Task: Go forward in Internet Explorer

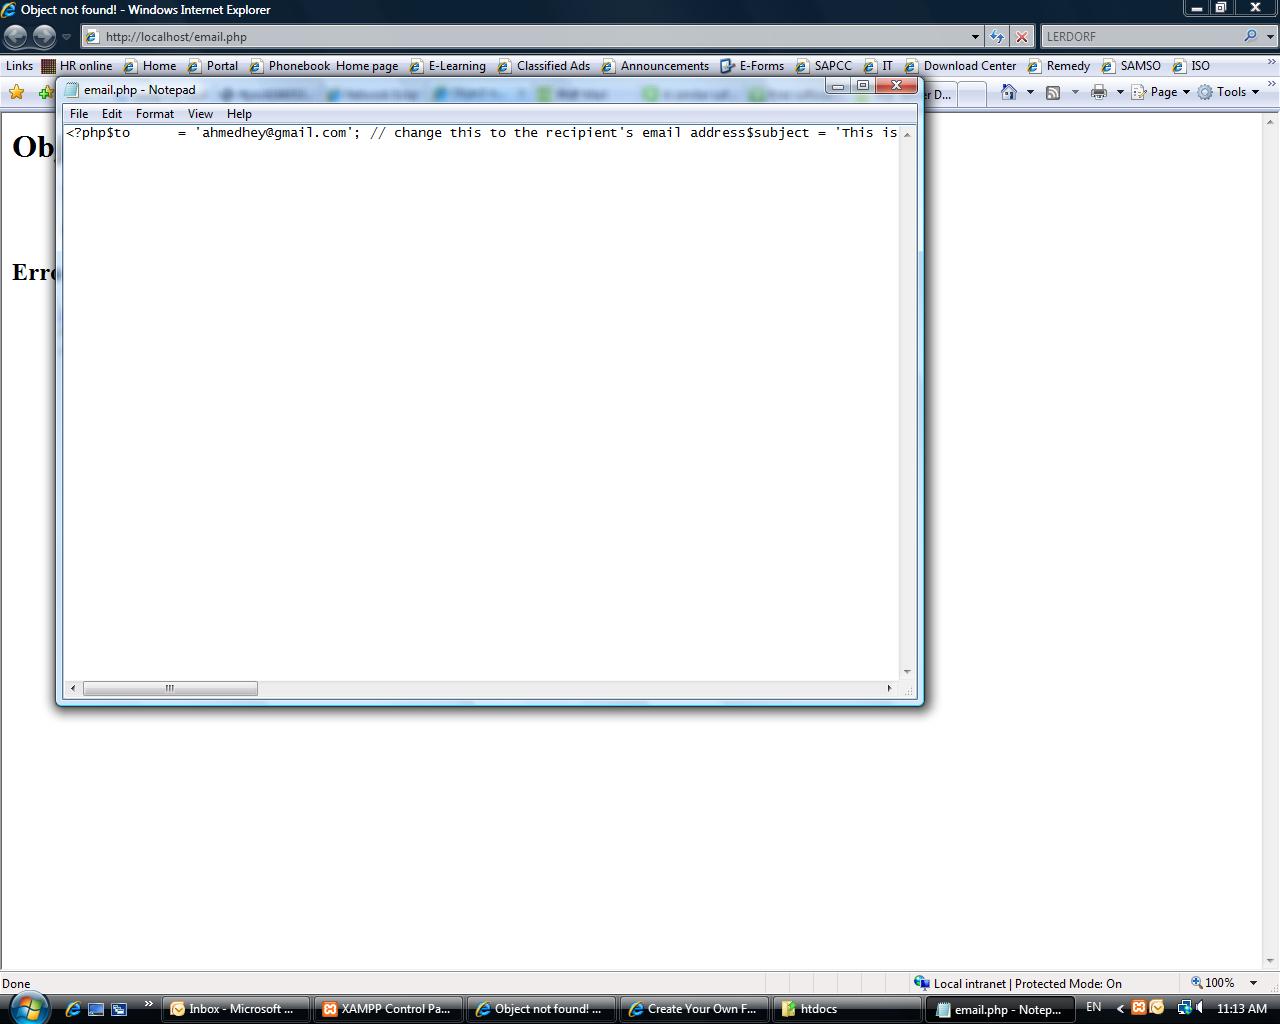Action: [x=44, y=37]
